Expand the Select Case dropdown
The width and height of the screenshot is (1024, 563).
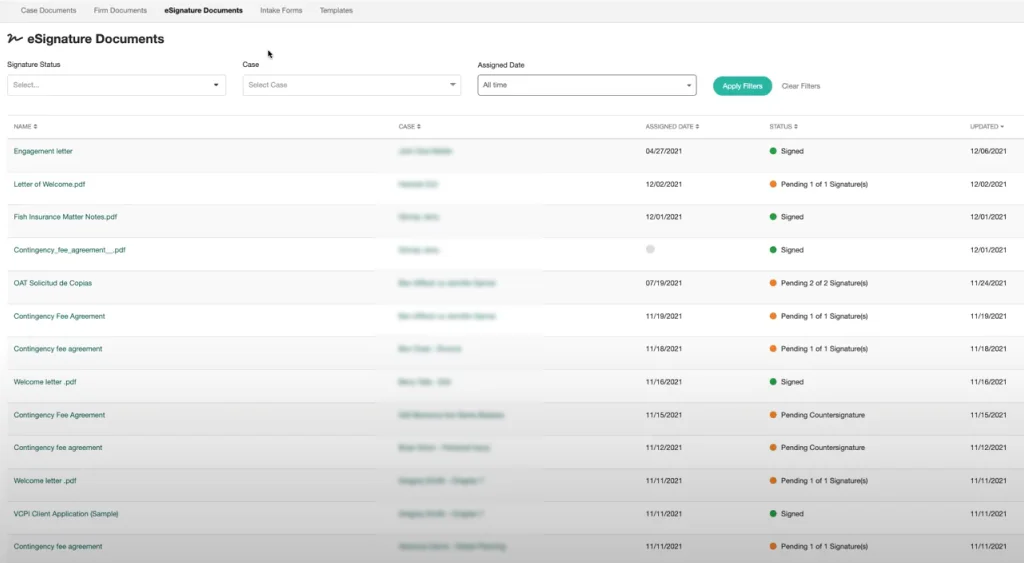[351, 85]
